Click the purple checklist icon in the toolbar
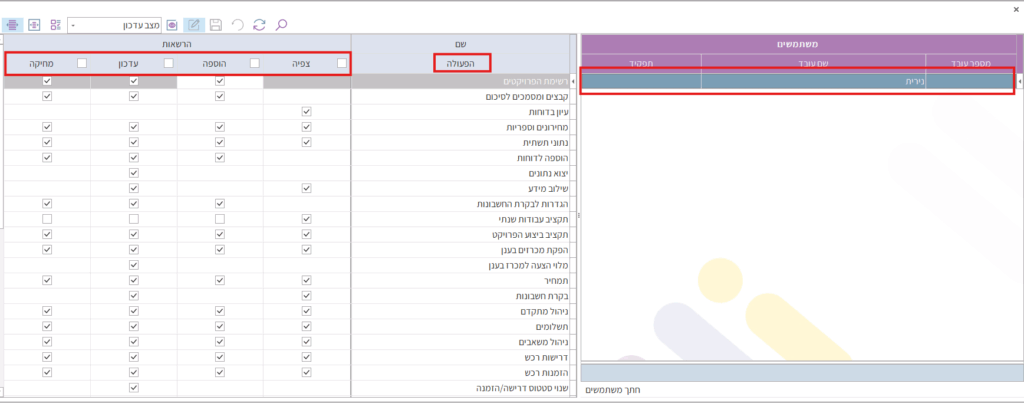Screen dimensions: 1024x403 point(56,23)
